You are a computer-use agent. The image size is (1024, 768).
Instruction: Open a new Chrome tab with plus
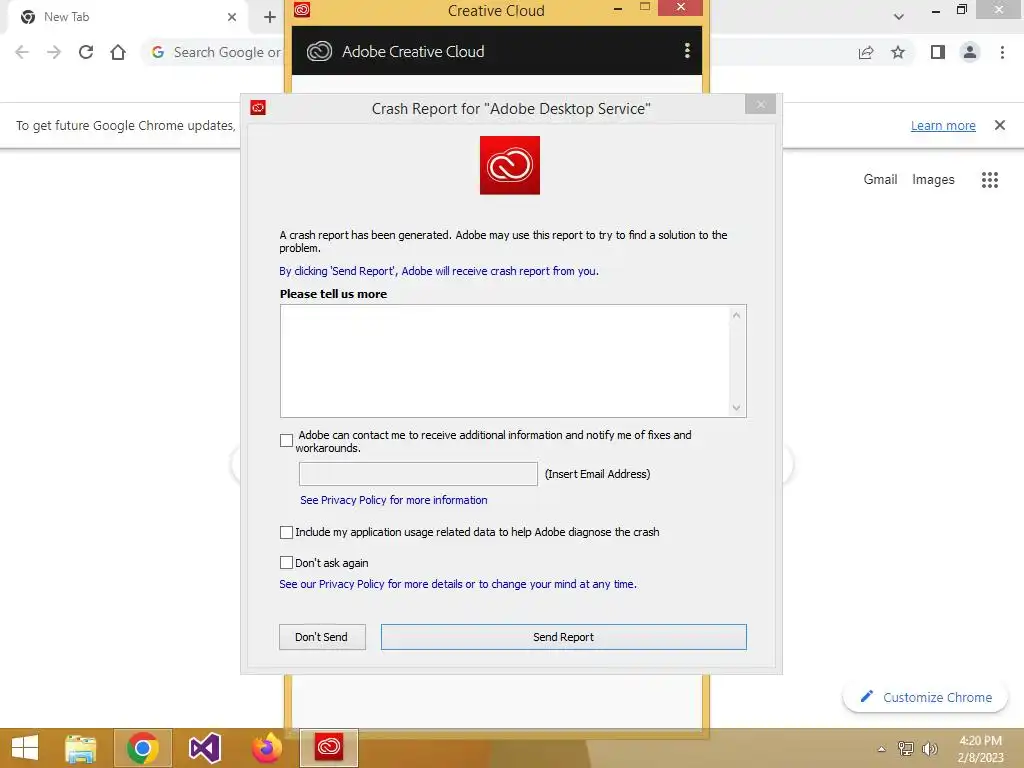[270, 17]
